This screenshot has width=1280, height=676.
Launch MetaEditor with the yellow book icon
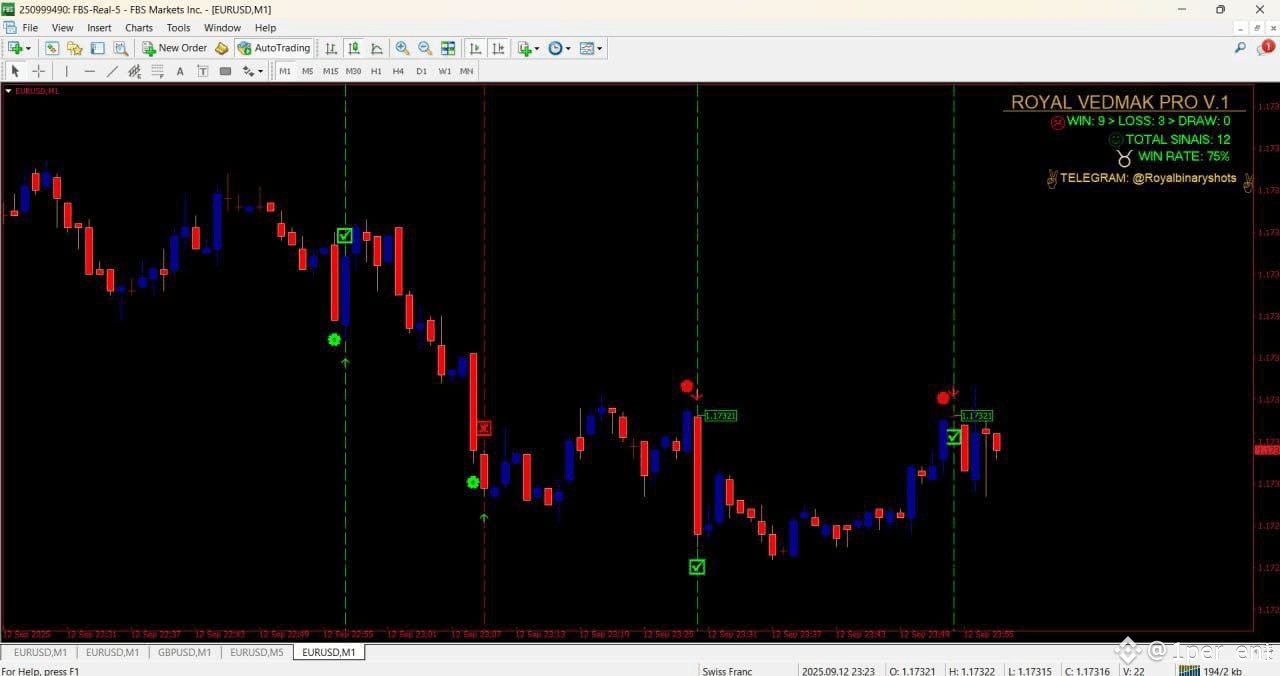(222, 48)
